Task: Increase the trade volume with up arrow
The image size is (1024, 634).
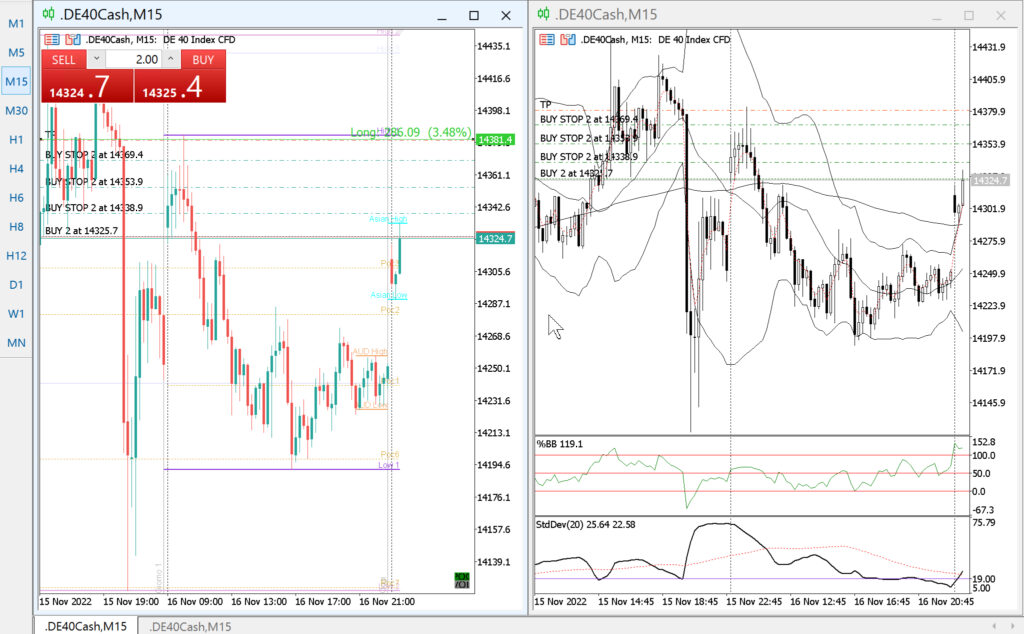Action: (170, 59)
